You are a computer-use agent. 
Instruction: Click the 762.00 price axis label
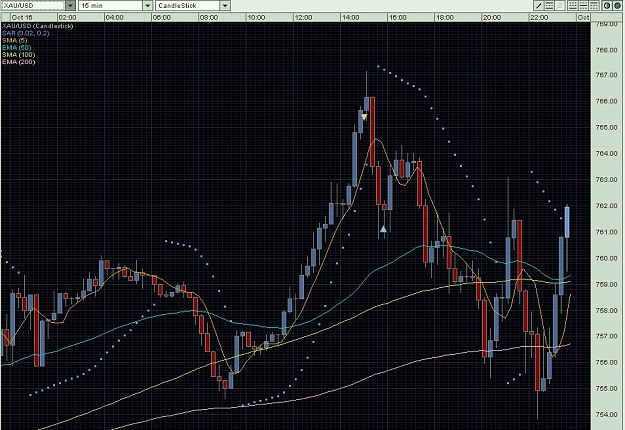pyautogui.click(x=606, y=206)
